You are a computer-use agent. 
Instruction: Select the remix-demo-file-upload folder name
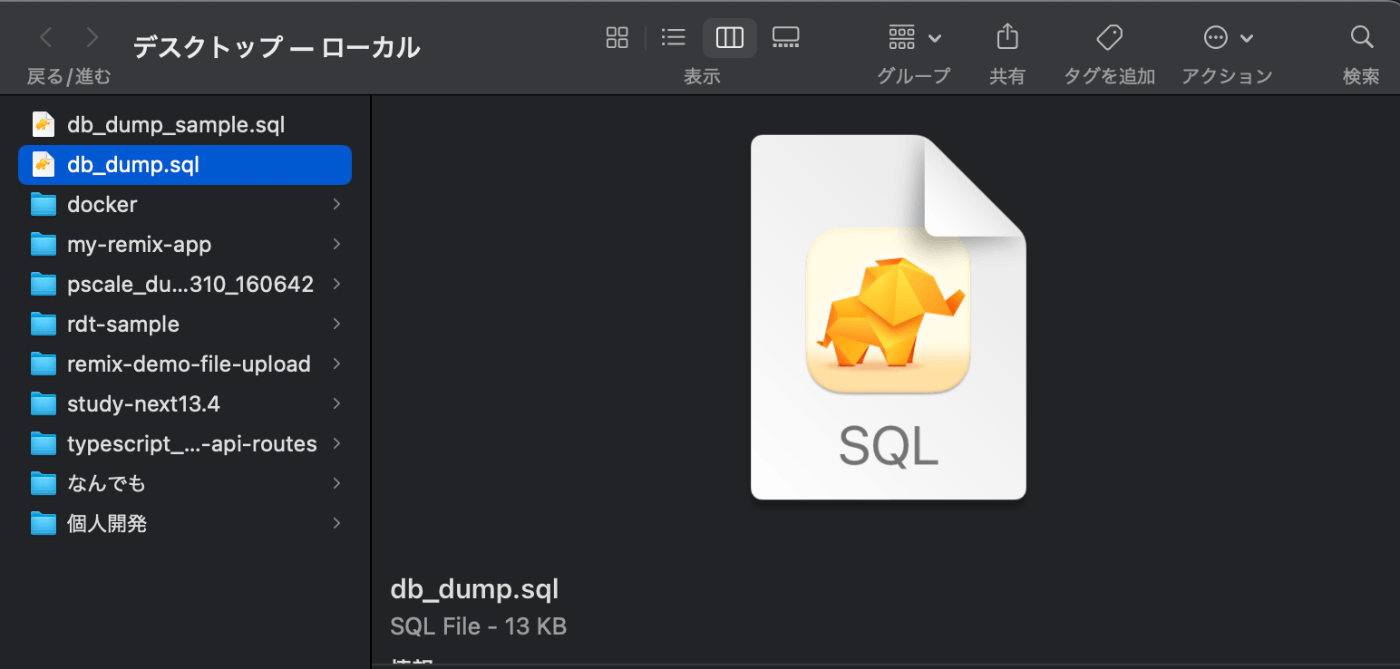pos(189,364)
